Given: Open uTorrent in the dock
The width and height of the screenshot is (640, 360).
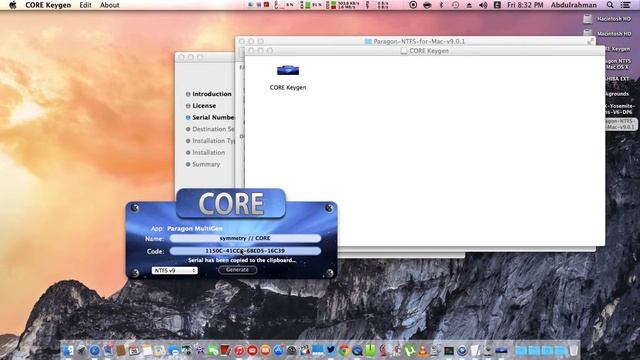Looking at the screenshot, I should [x=410, y=350].
